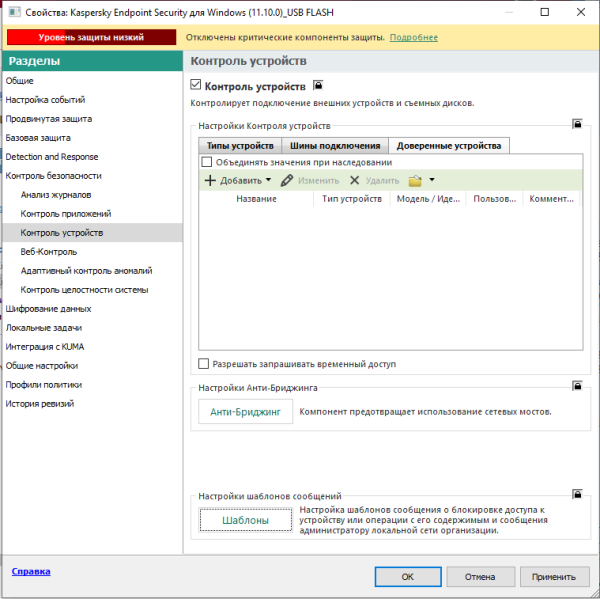Click the Применить button
Image resolution: width=600 pixels, height=599 pixels.
pyautogui.click(x=554, y=576)
